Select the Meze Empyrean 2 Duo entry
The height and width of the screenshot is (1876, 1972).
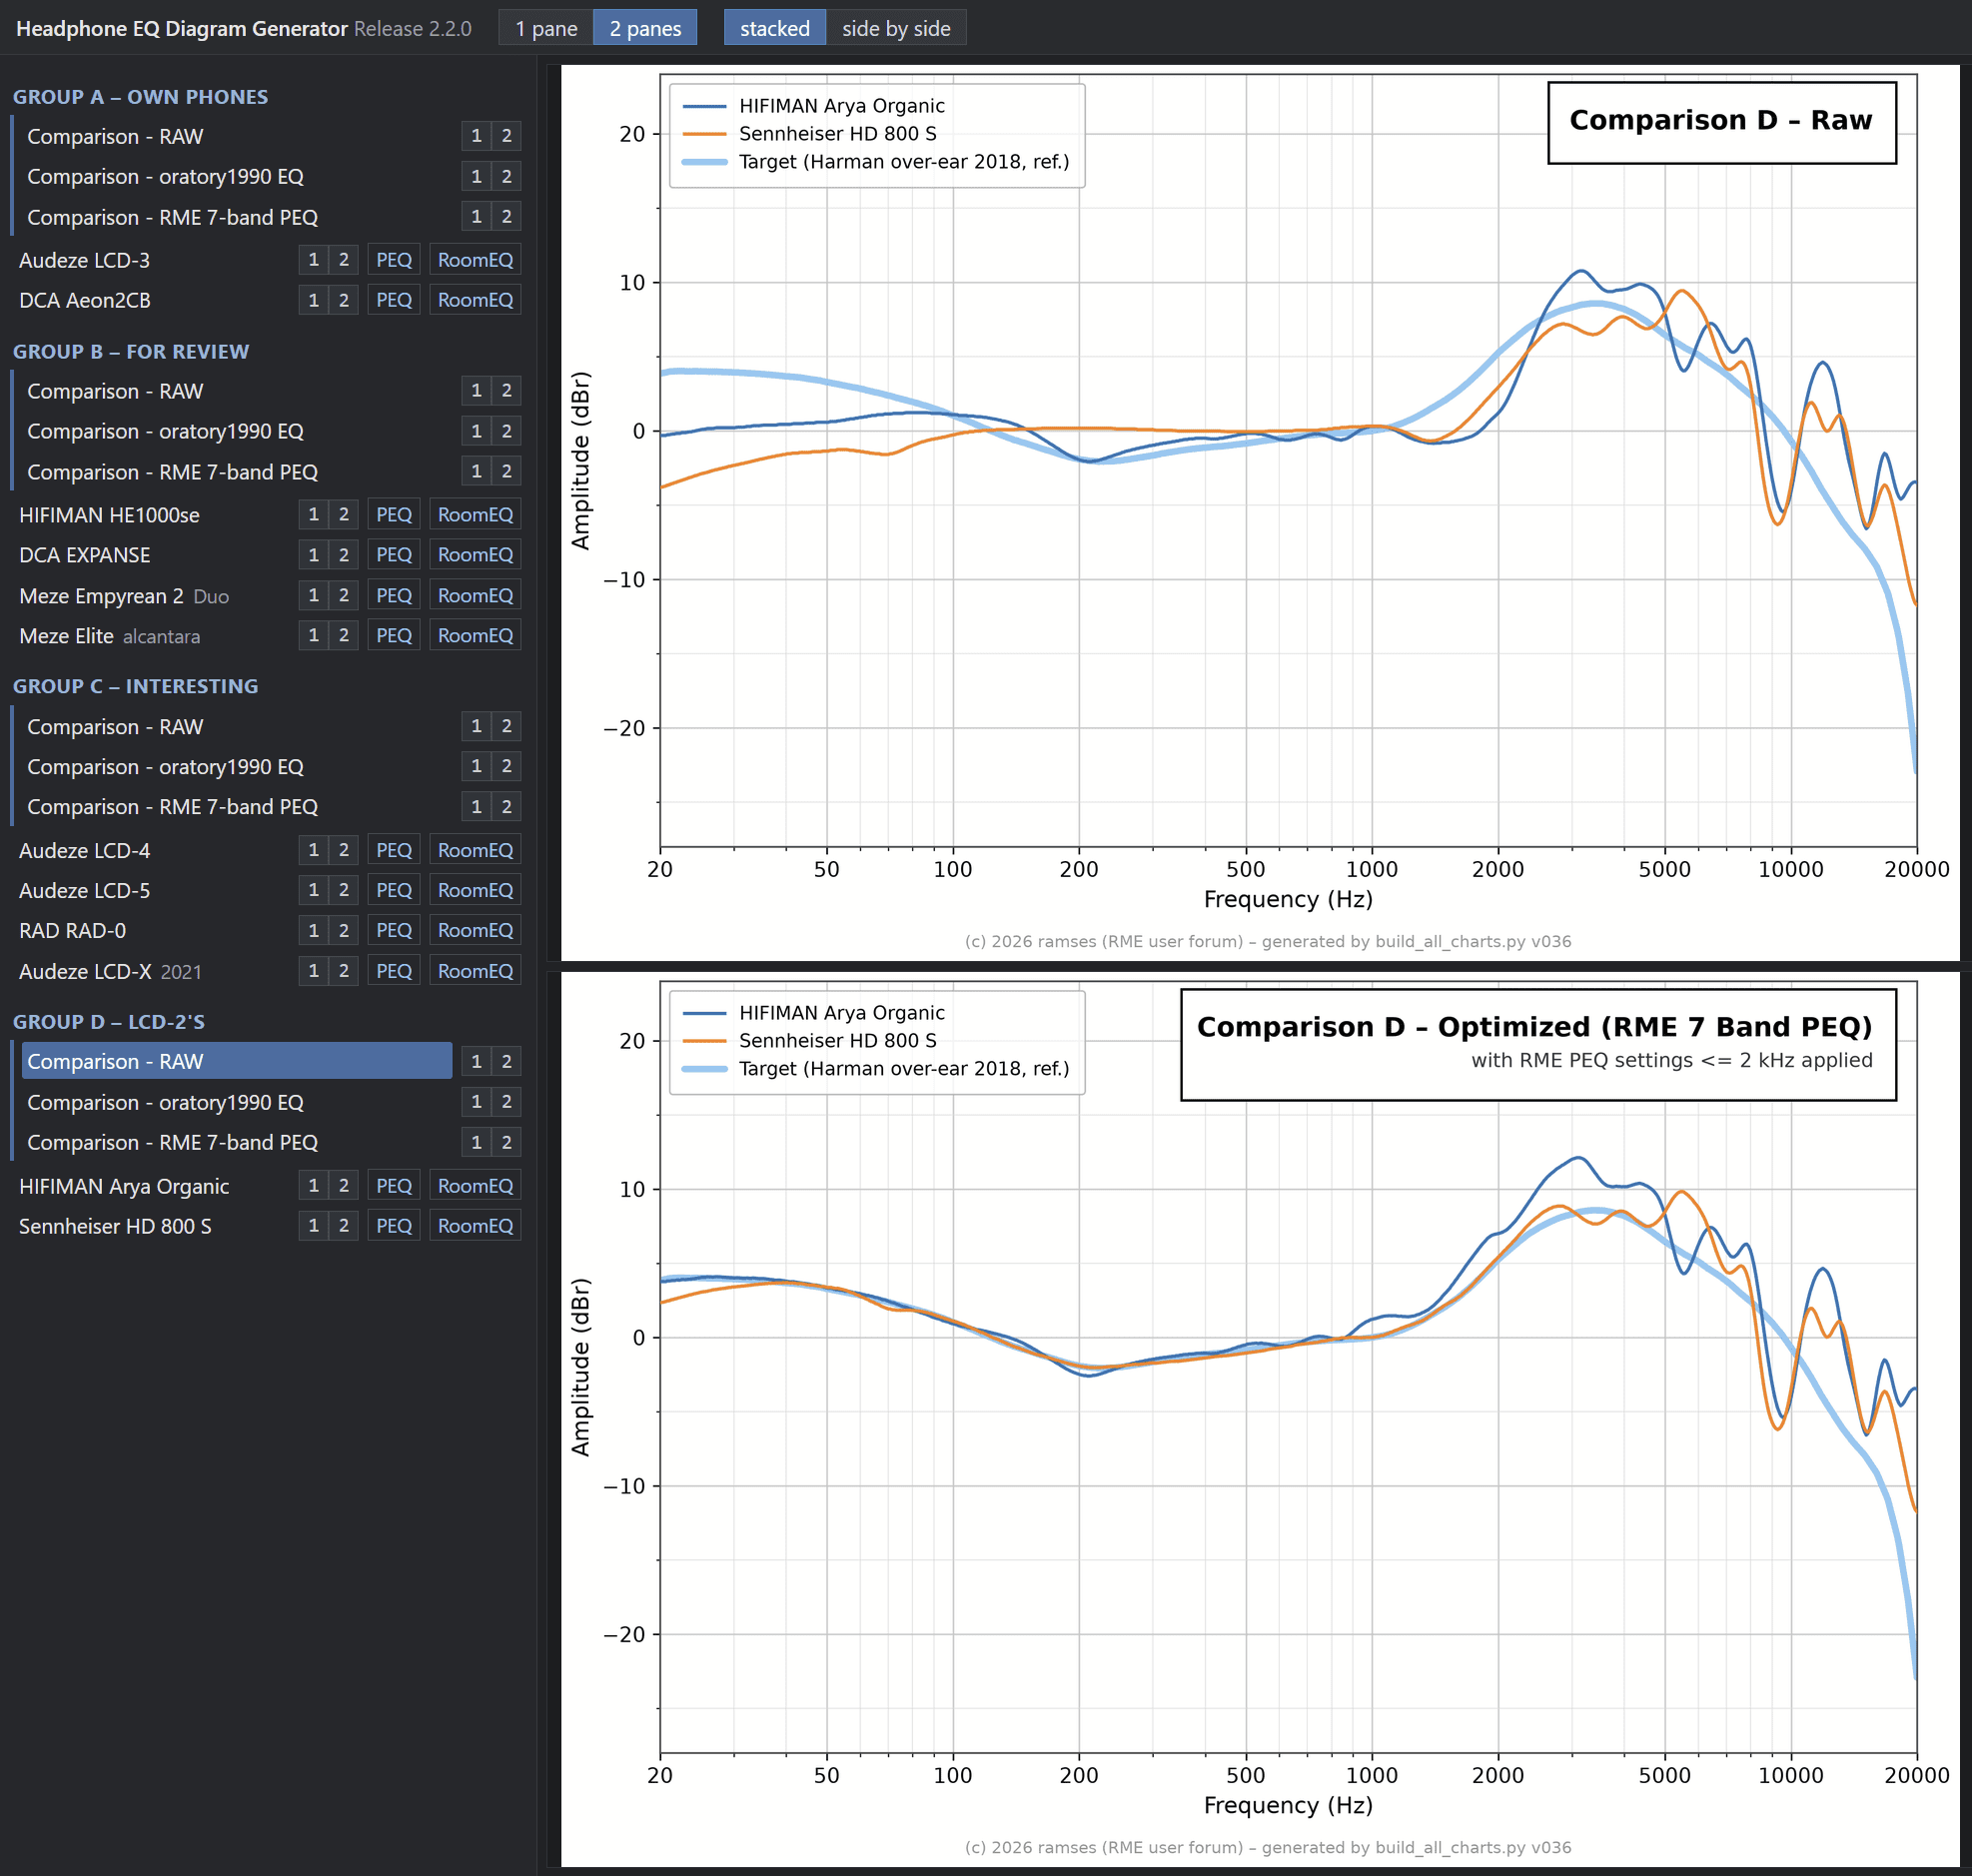point(124,596)
